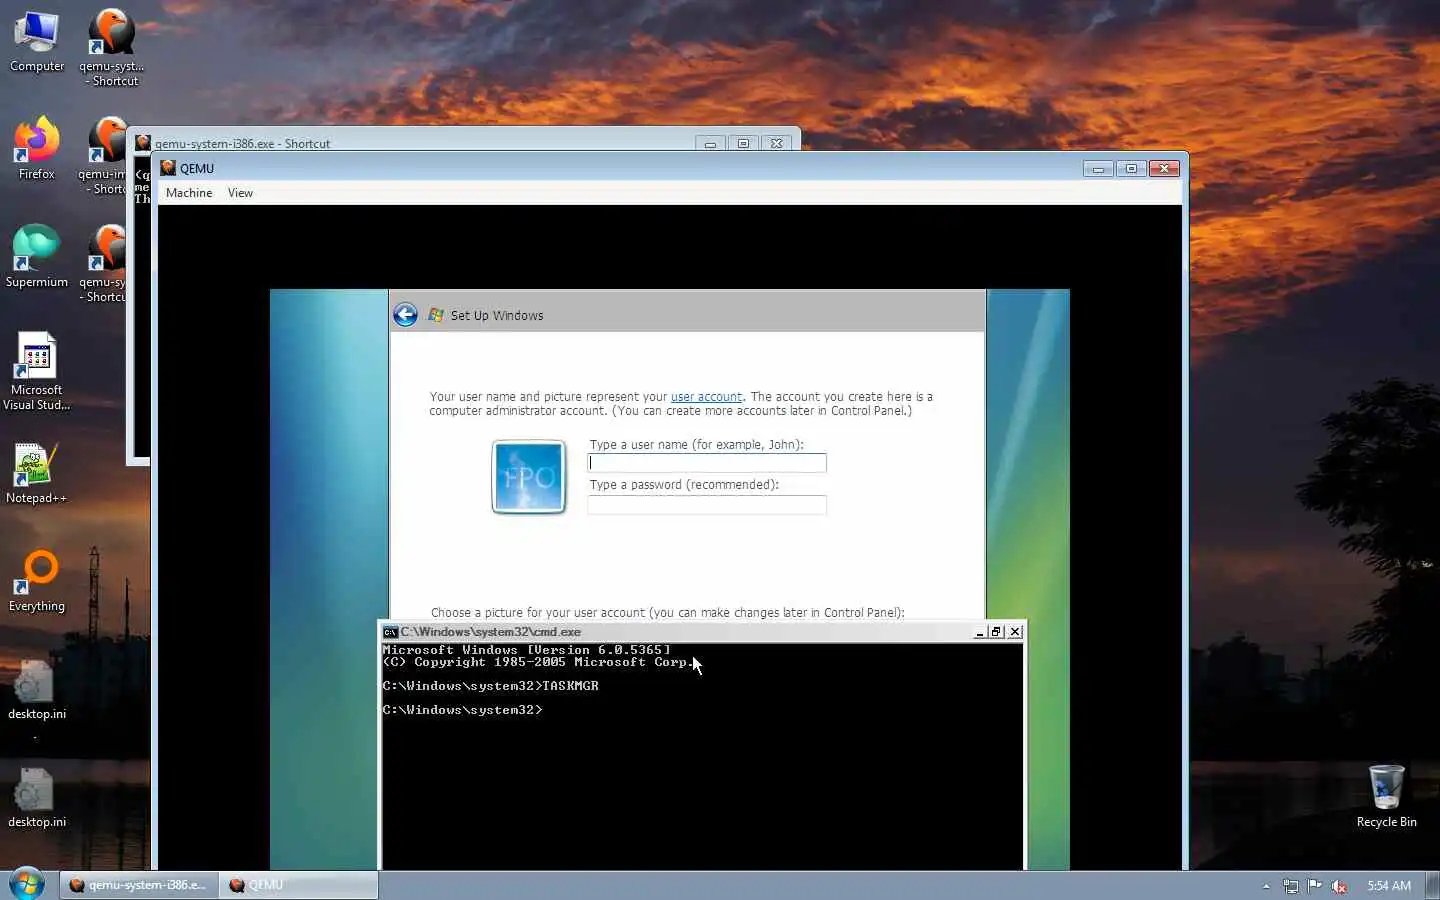This screenshot has width=1440, height=900.
Task: Focus the user name input field
Action: point(707,463)
